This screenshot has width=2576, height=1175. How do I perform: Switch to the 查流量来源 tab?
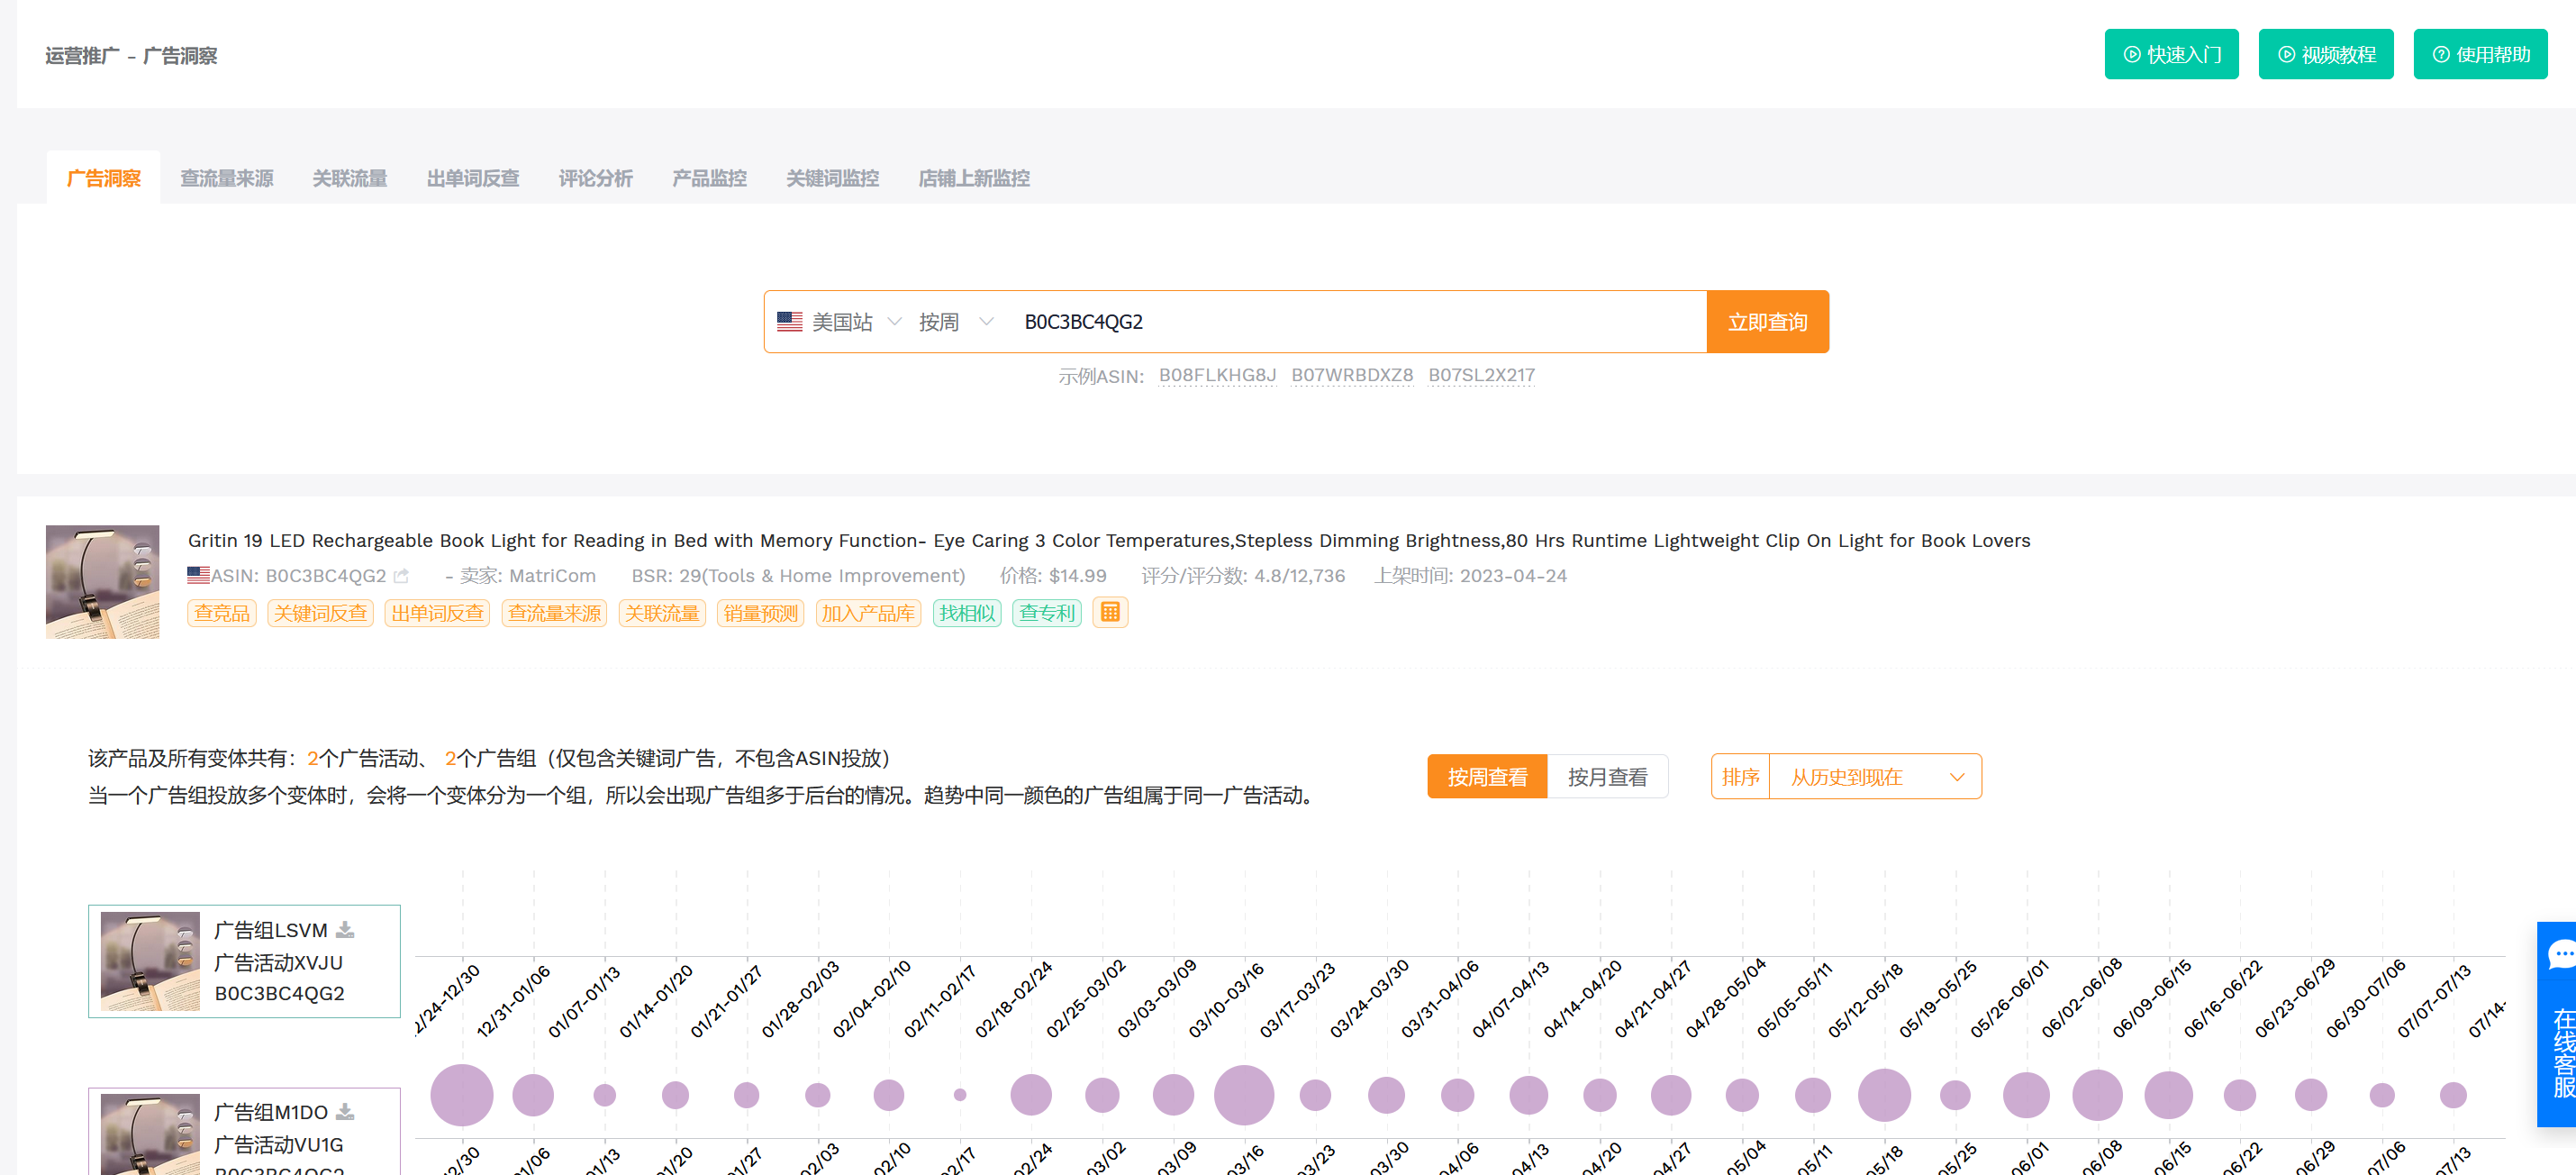(x=226, y=178)
